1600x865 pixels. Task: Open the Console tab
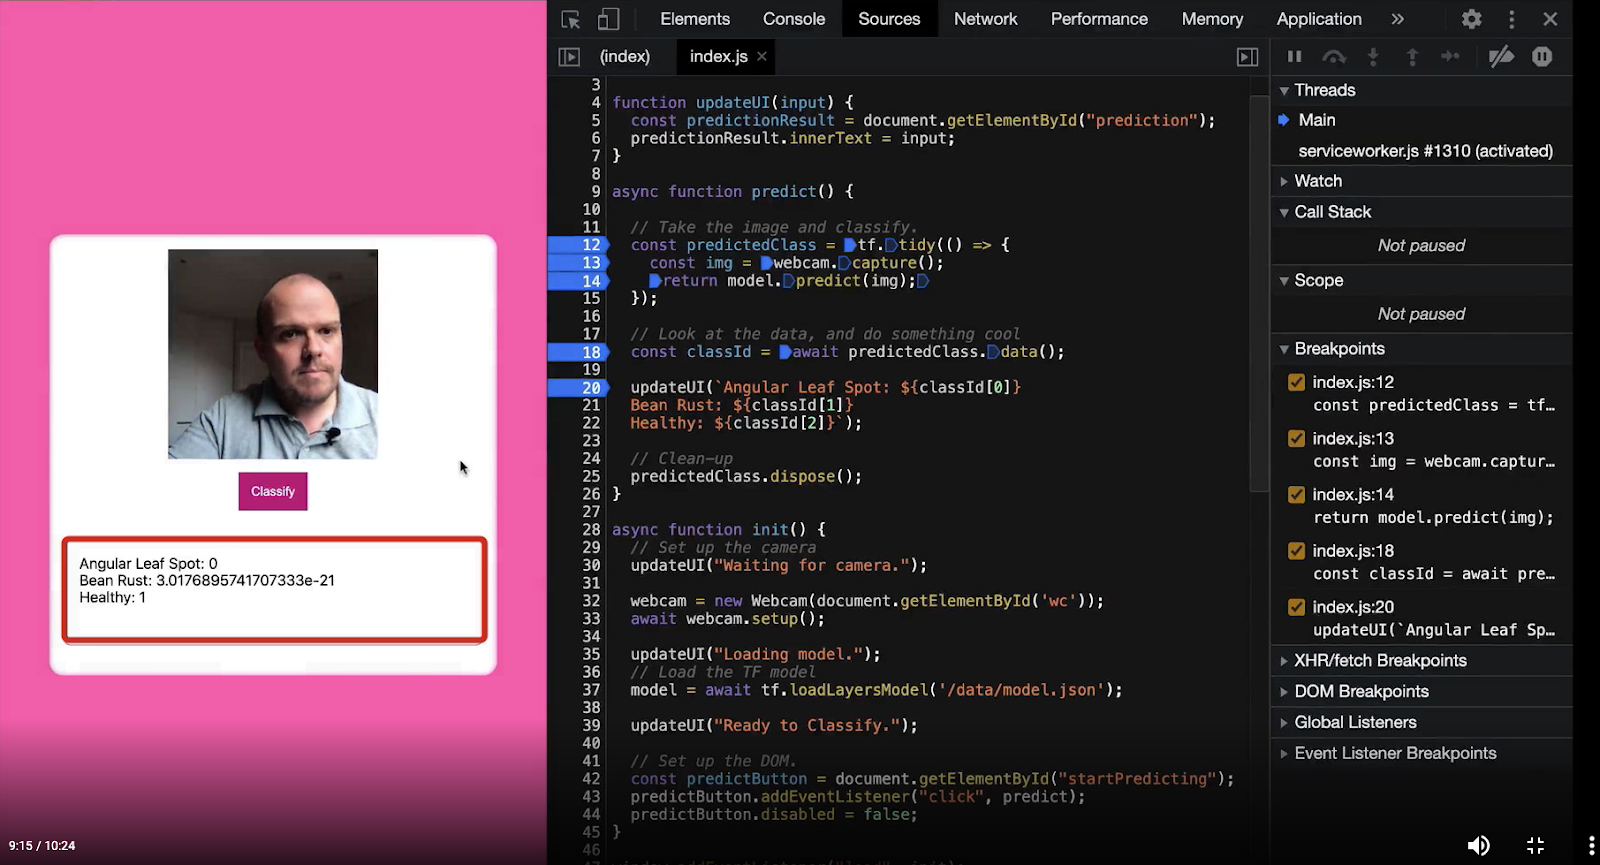[794, 19]
